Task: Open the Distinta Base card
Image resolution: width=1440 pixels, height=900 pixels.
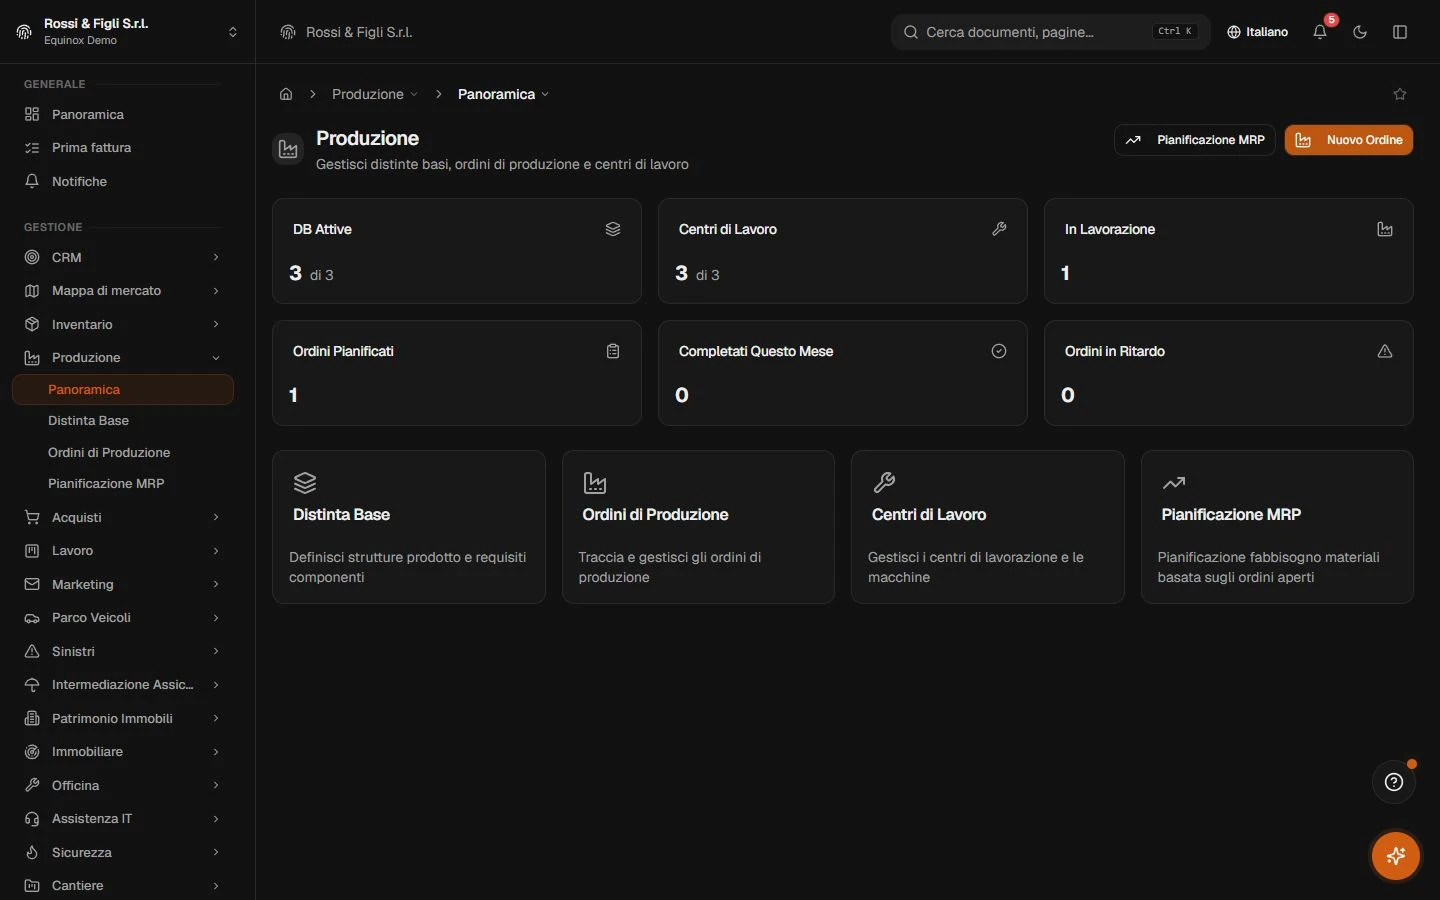Action: coord(409,527)
